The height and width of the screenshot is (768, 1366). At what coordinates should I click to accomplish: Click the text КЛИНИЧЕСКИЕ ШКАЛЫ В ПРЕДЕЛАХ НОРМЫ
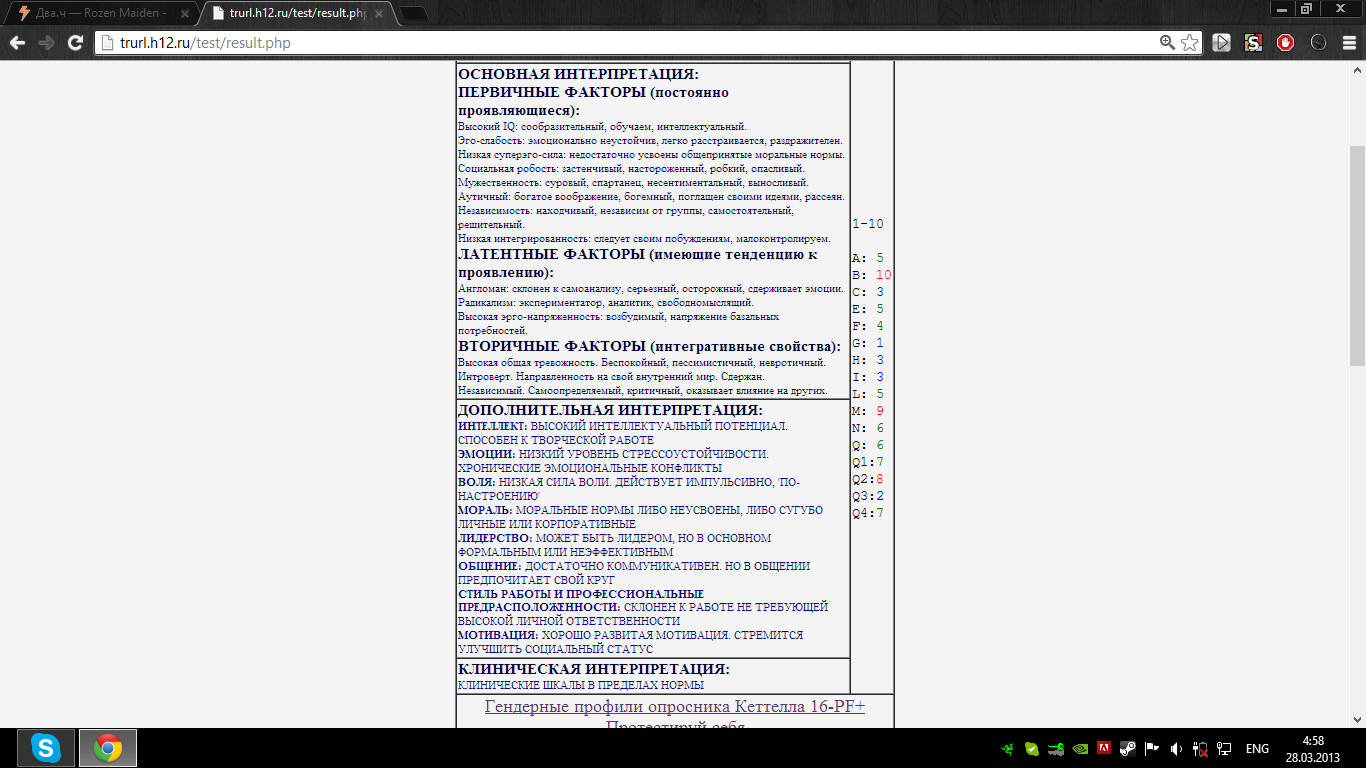point(581,685)
